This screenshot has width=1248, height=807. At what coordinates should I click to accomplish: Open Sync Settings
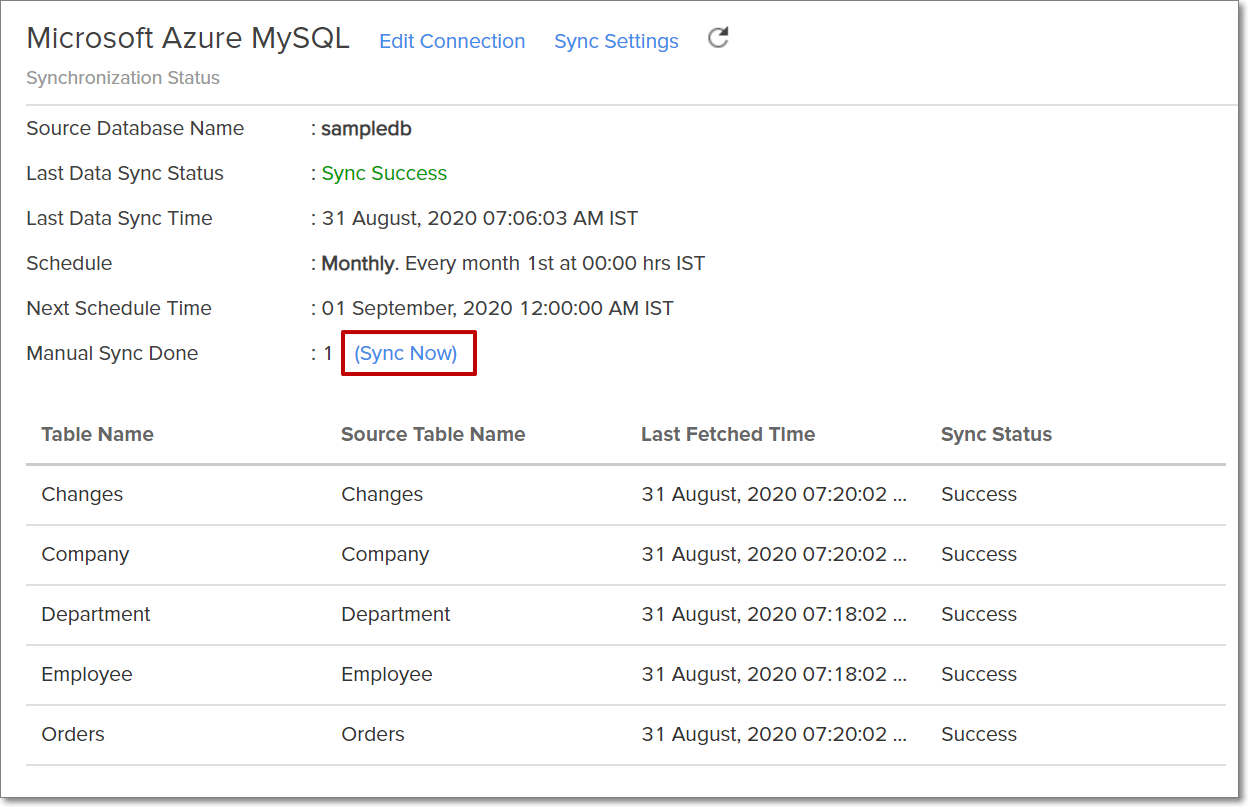pos(615,41)
